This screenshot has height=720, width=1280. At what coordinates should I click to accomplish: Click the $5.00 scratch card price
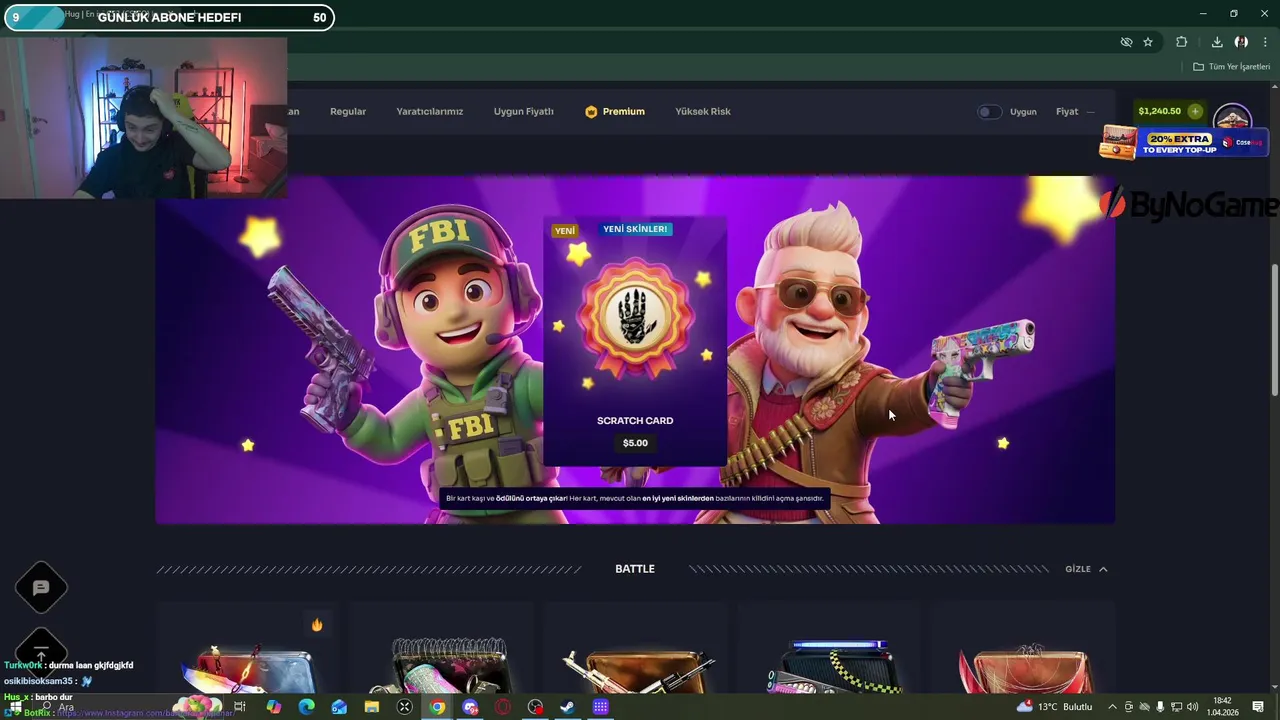coord(635,443)
